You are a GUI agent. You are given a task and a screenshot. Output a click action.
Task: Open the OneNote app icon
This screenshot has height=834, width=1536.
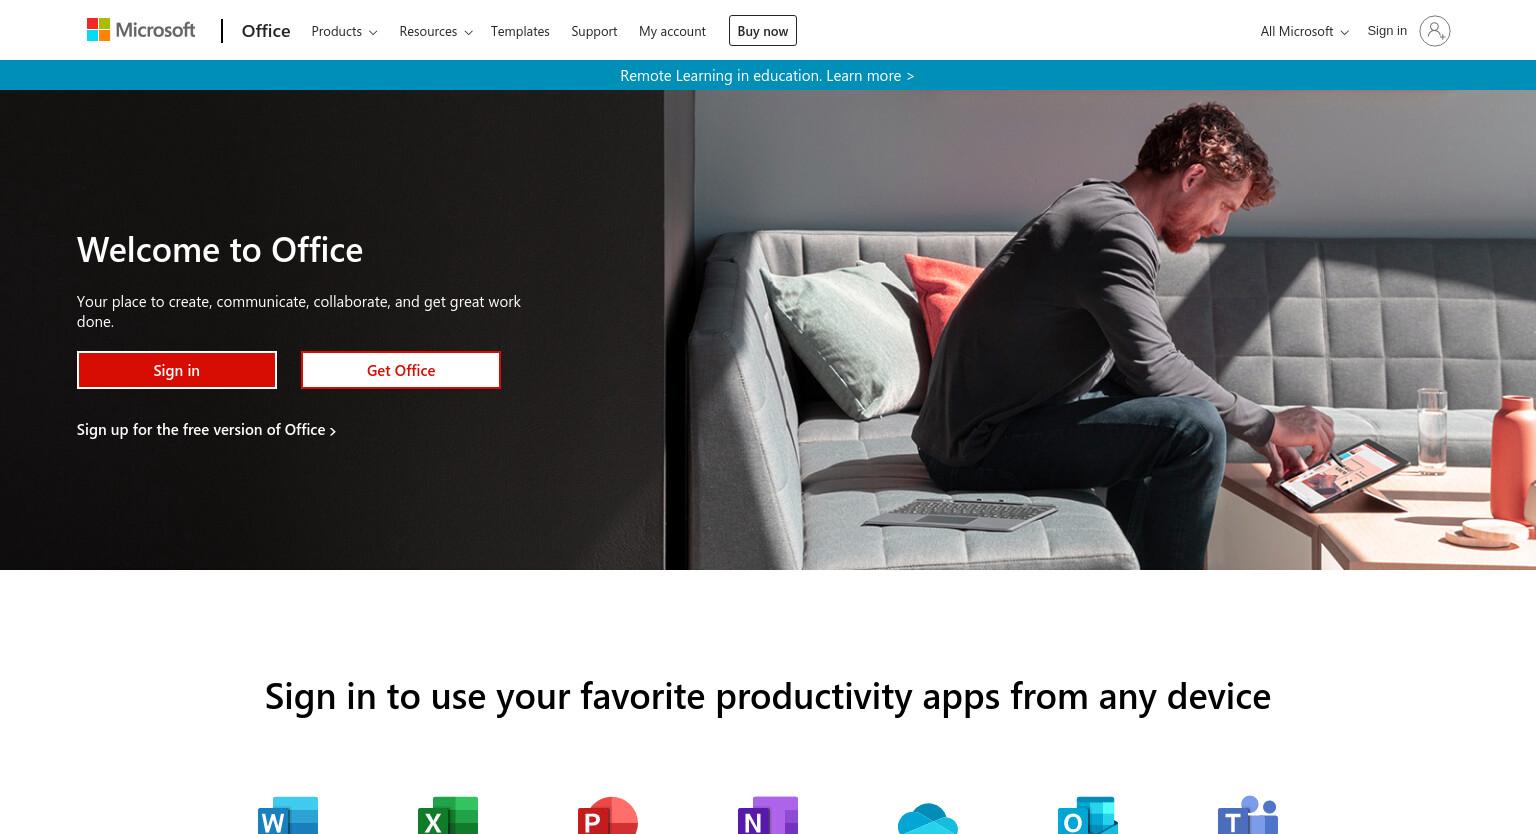click(768, 815)
